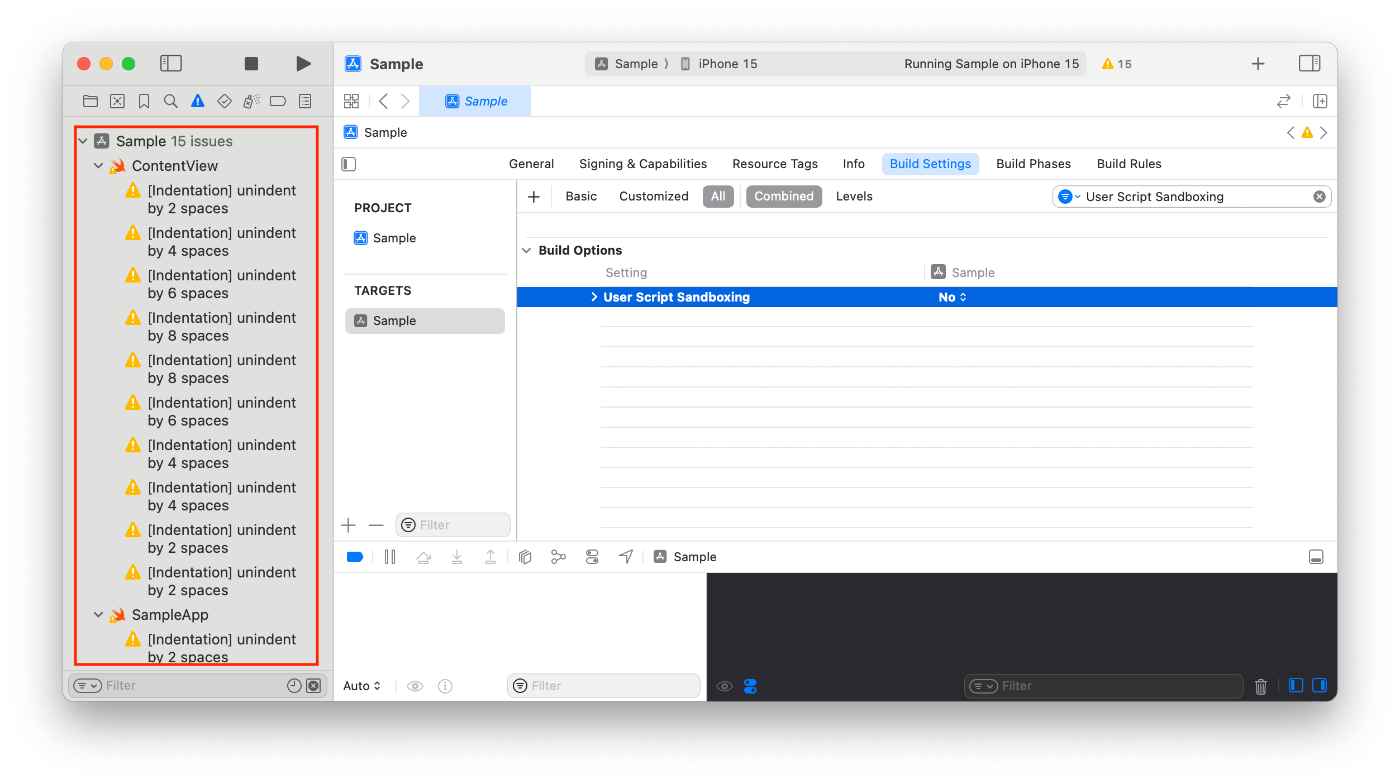
Task: Go back in editor history
Action: (383, 101)
